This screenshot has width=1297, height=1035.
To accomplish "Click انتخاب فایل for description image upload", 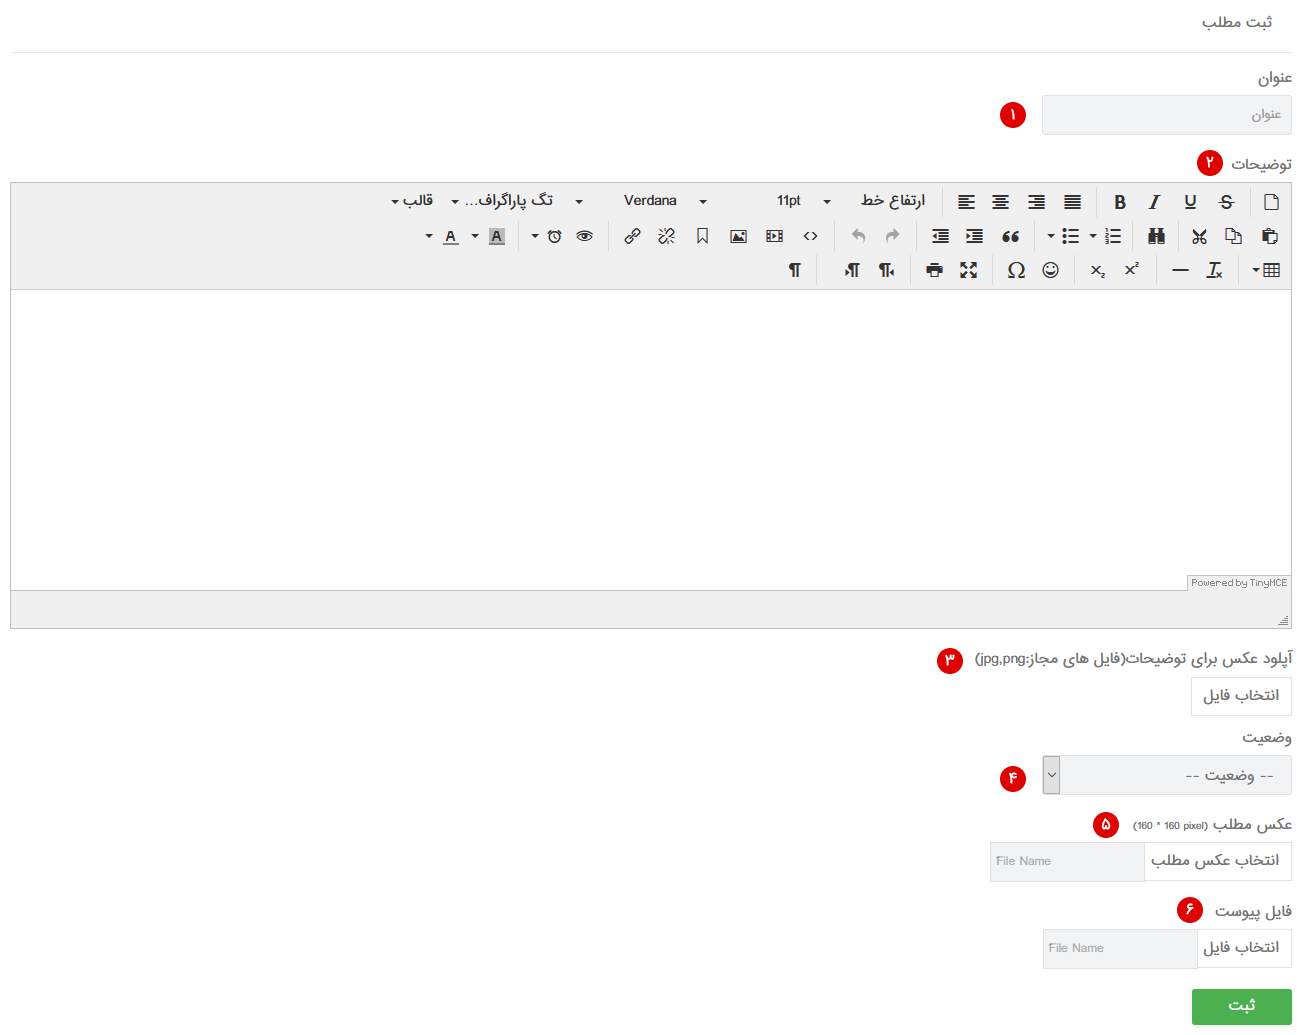I will click(x=1241, y=696).
